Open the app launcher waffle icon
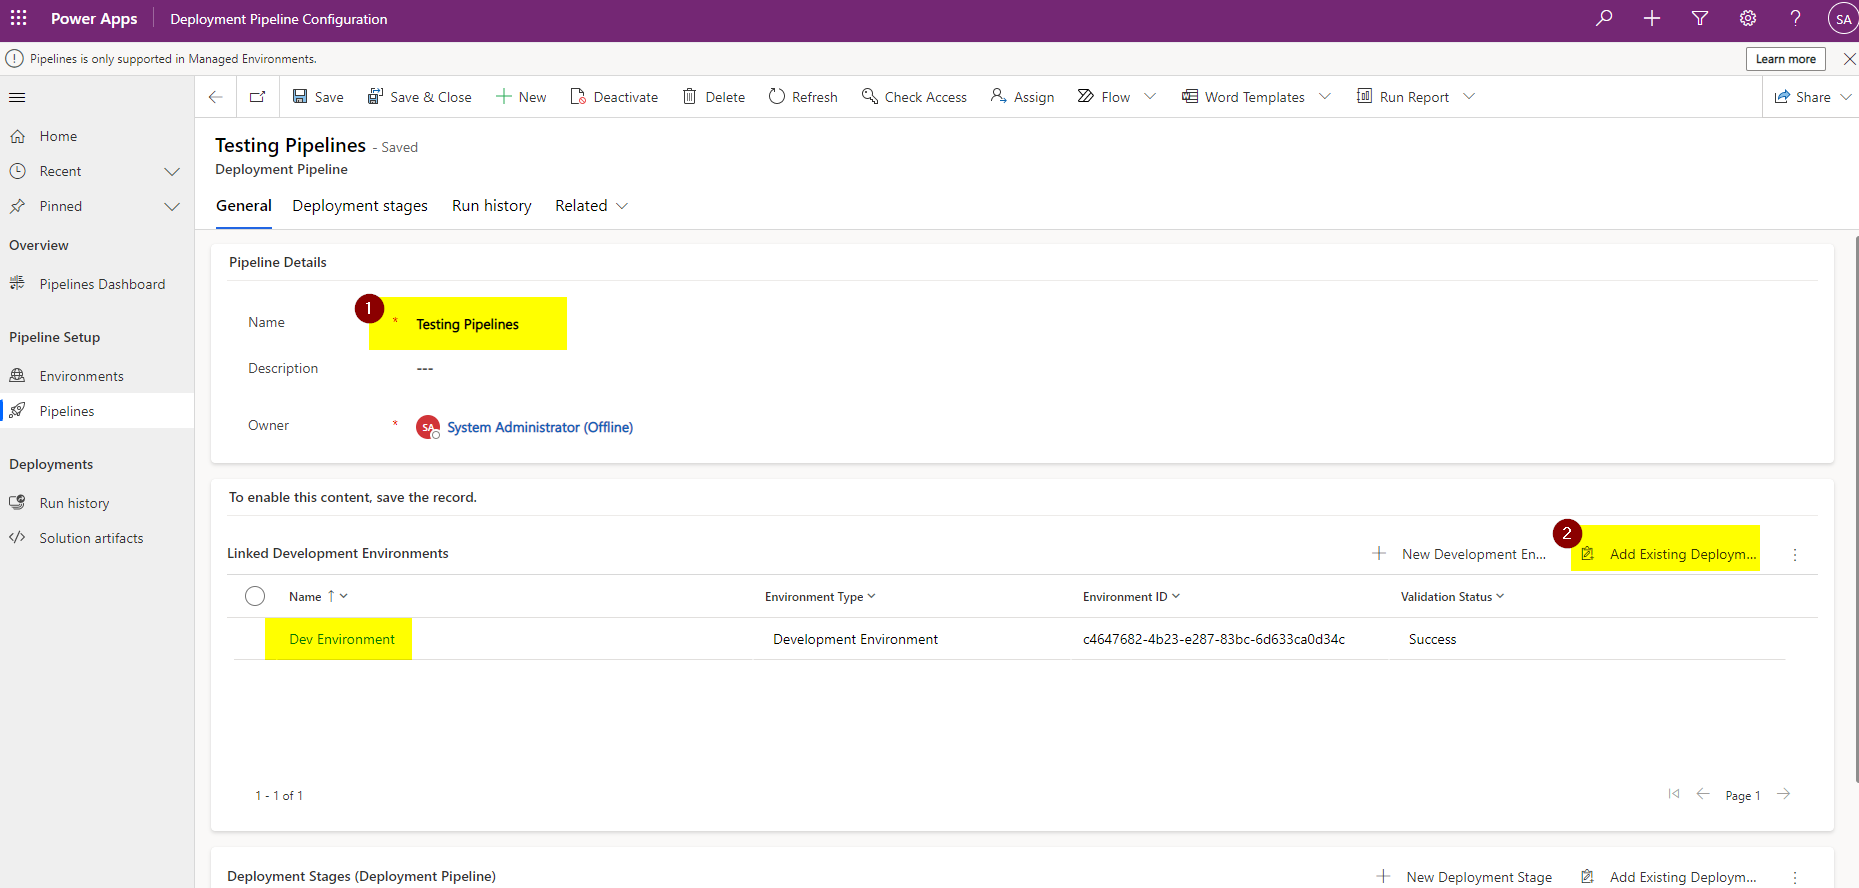The width and height of the screenshot is (1859, 888). click(19, 18)
